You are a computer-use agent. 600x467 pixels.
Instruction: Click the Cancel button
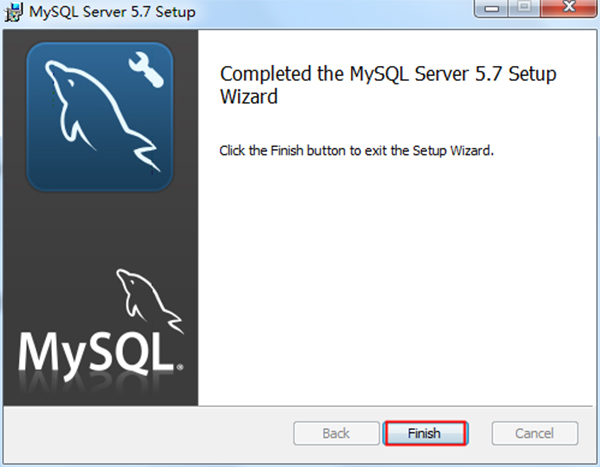coord(535,433)
